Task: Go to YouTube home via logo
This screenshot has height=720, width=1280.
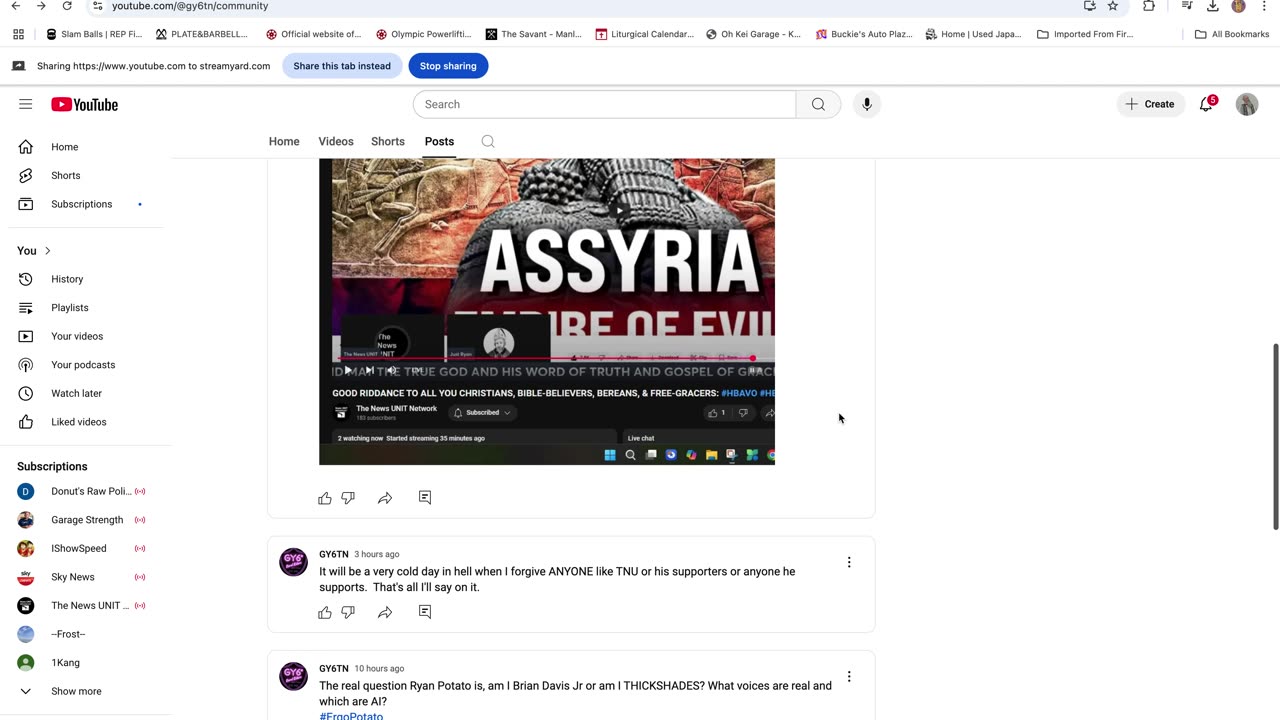Action: 85,104
